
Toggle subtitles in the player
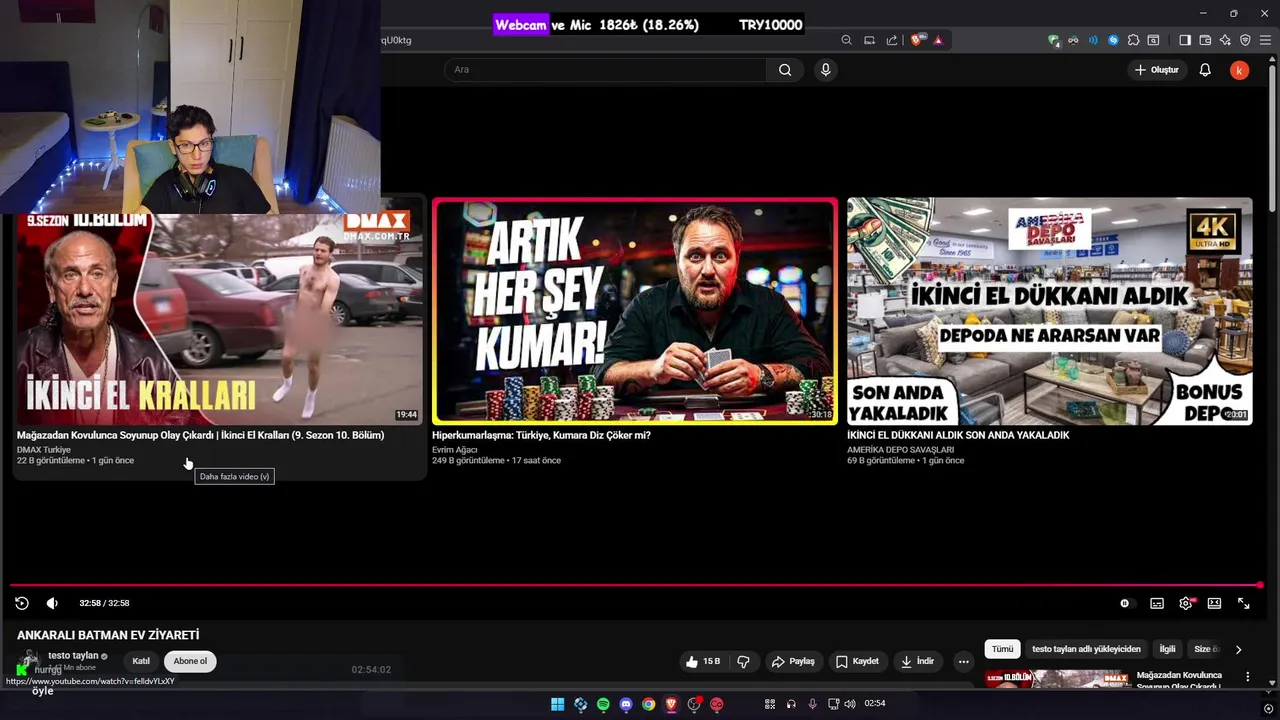(x=1157, y=603)
